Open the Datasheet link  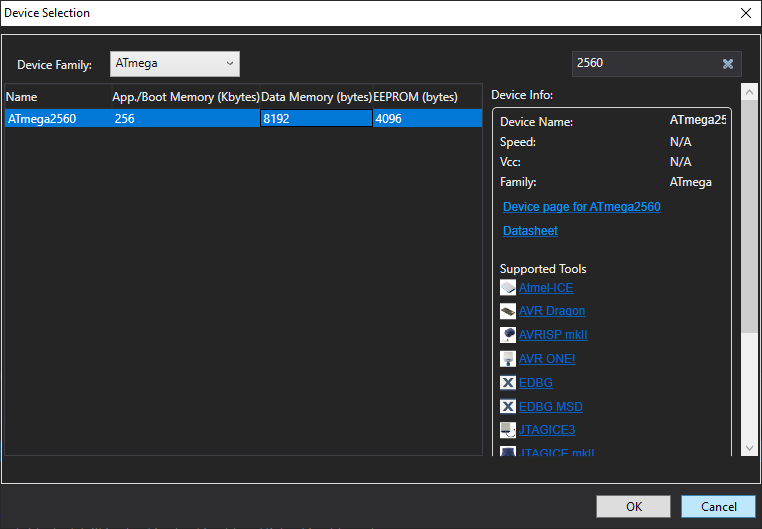click(530, 231)
